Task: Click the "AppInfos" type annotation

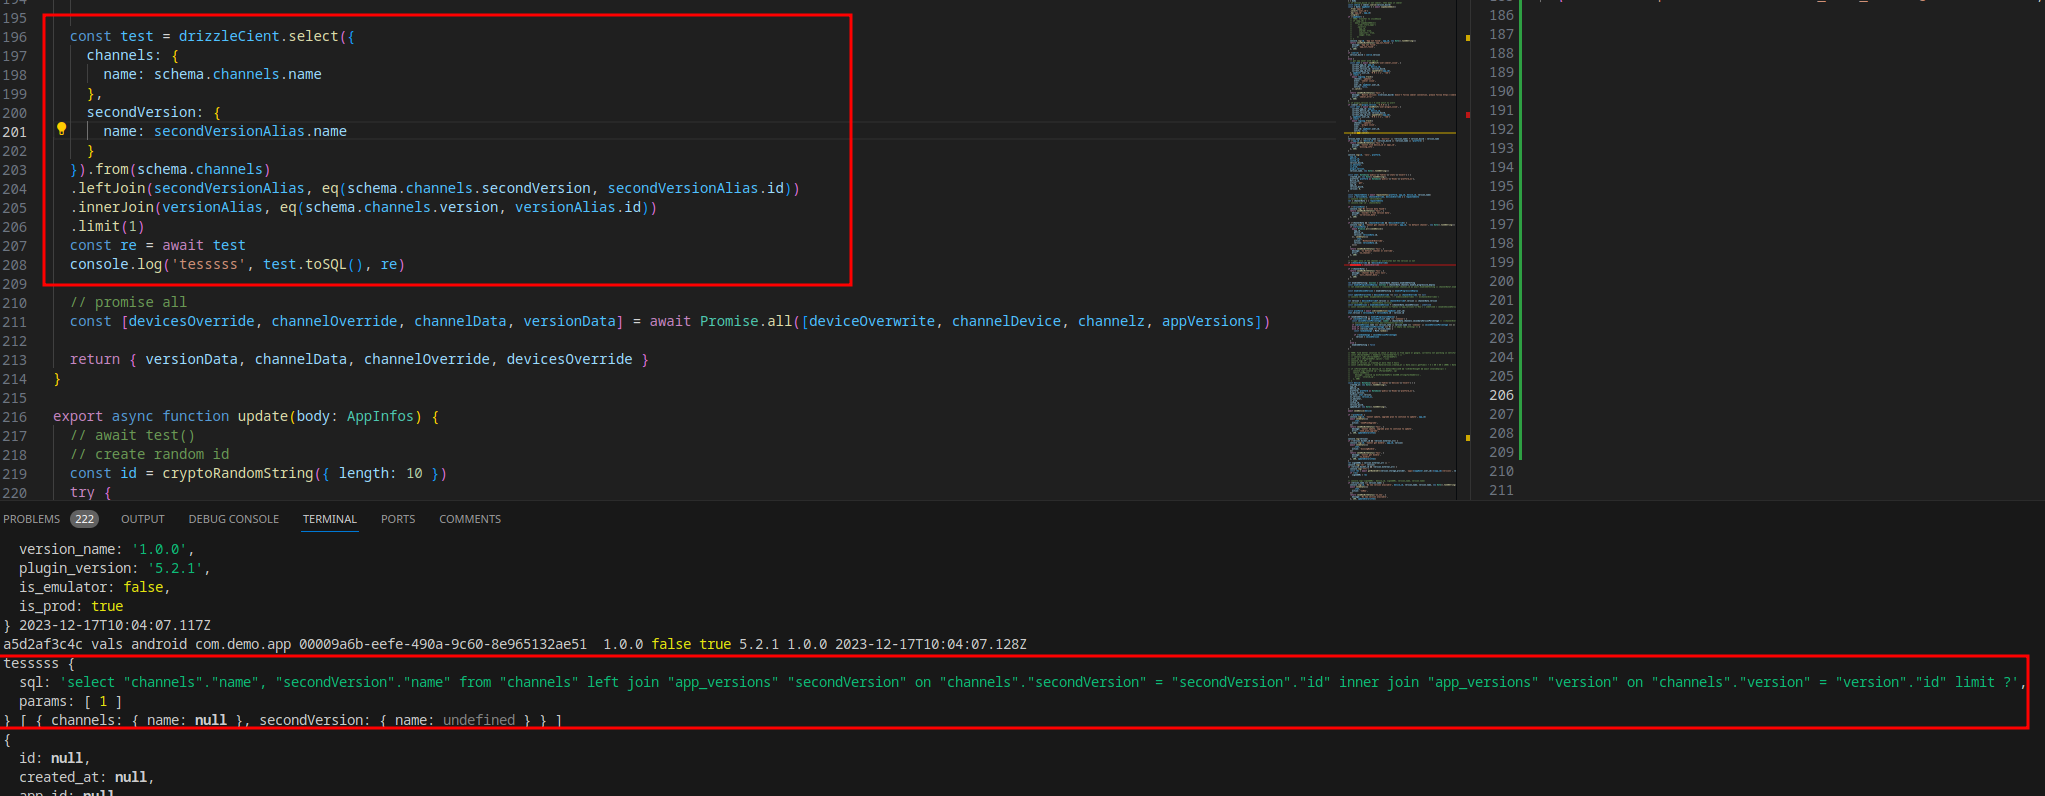Action: coord(380,416)
